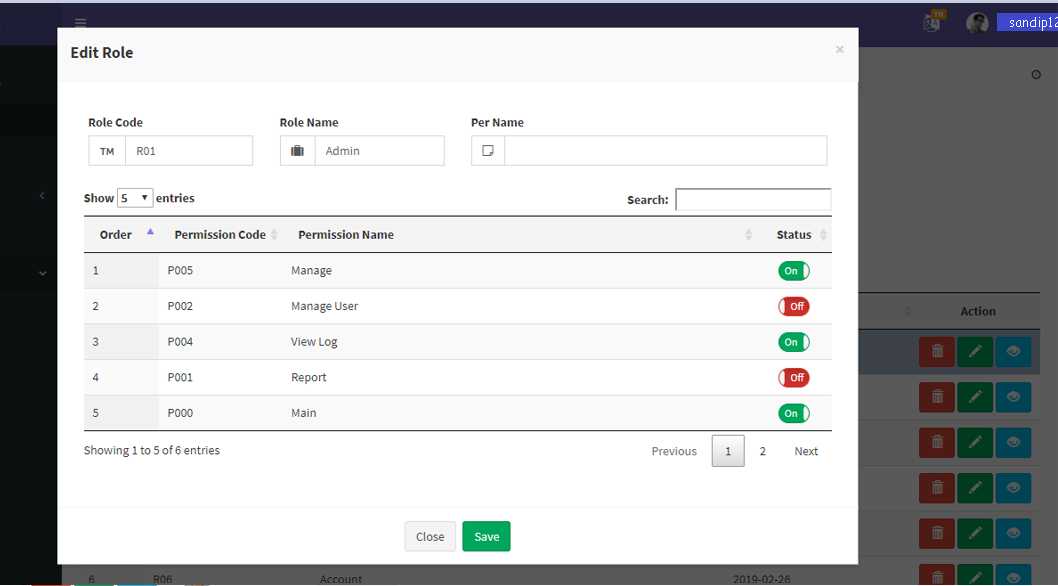
Task: Select the green pencil edit icon
Action: [x=975, y=351]
